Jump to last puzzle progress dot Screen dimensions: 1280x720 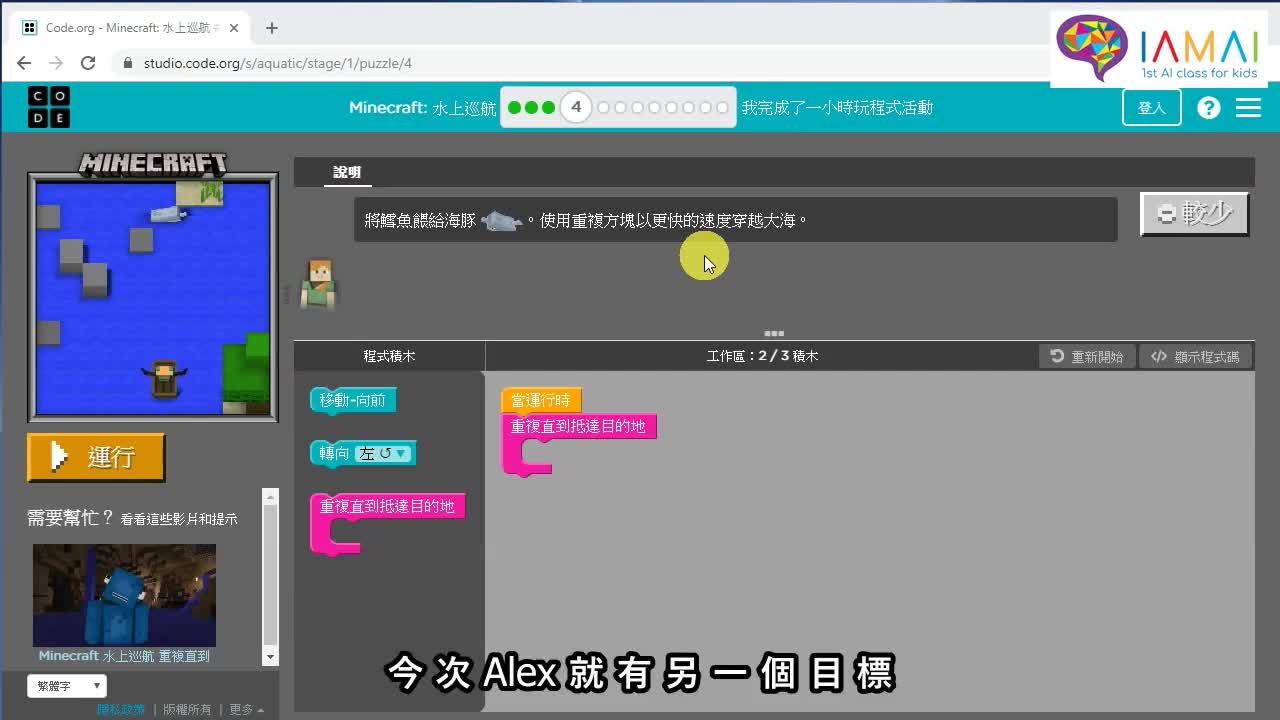[723, 108]
